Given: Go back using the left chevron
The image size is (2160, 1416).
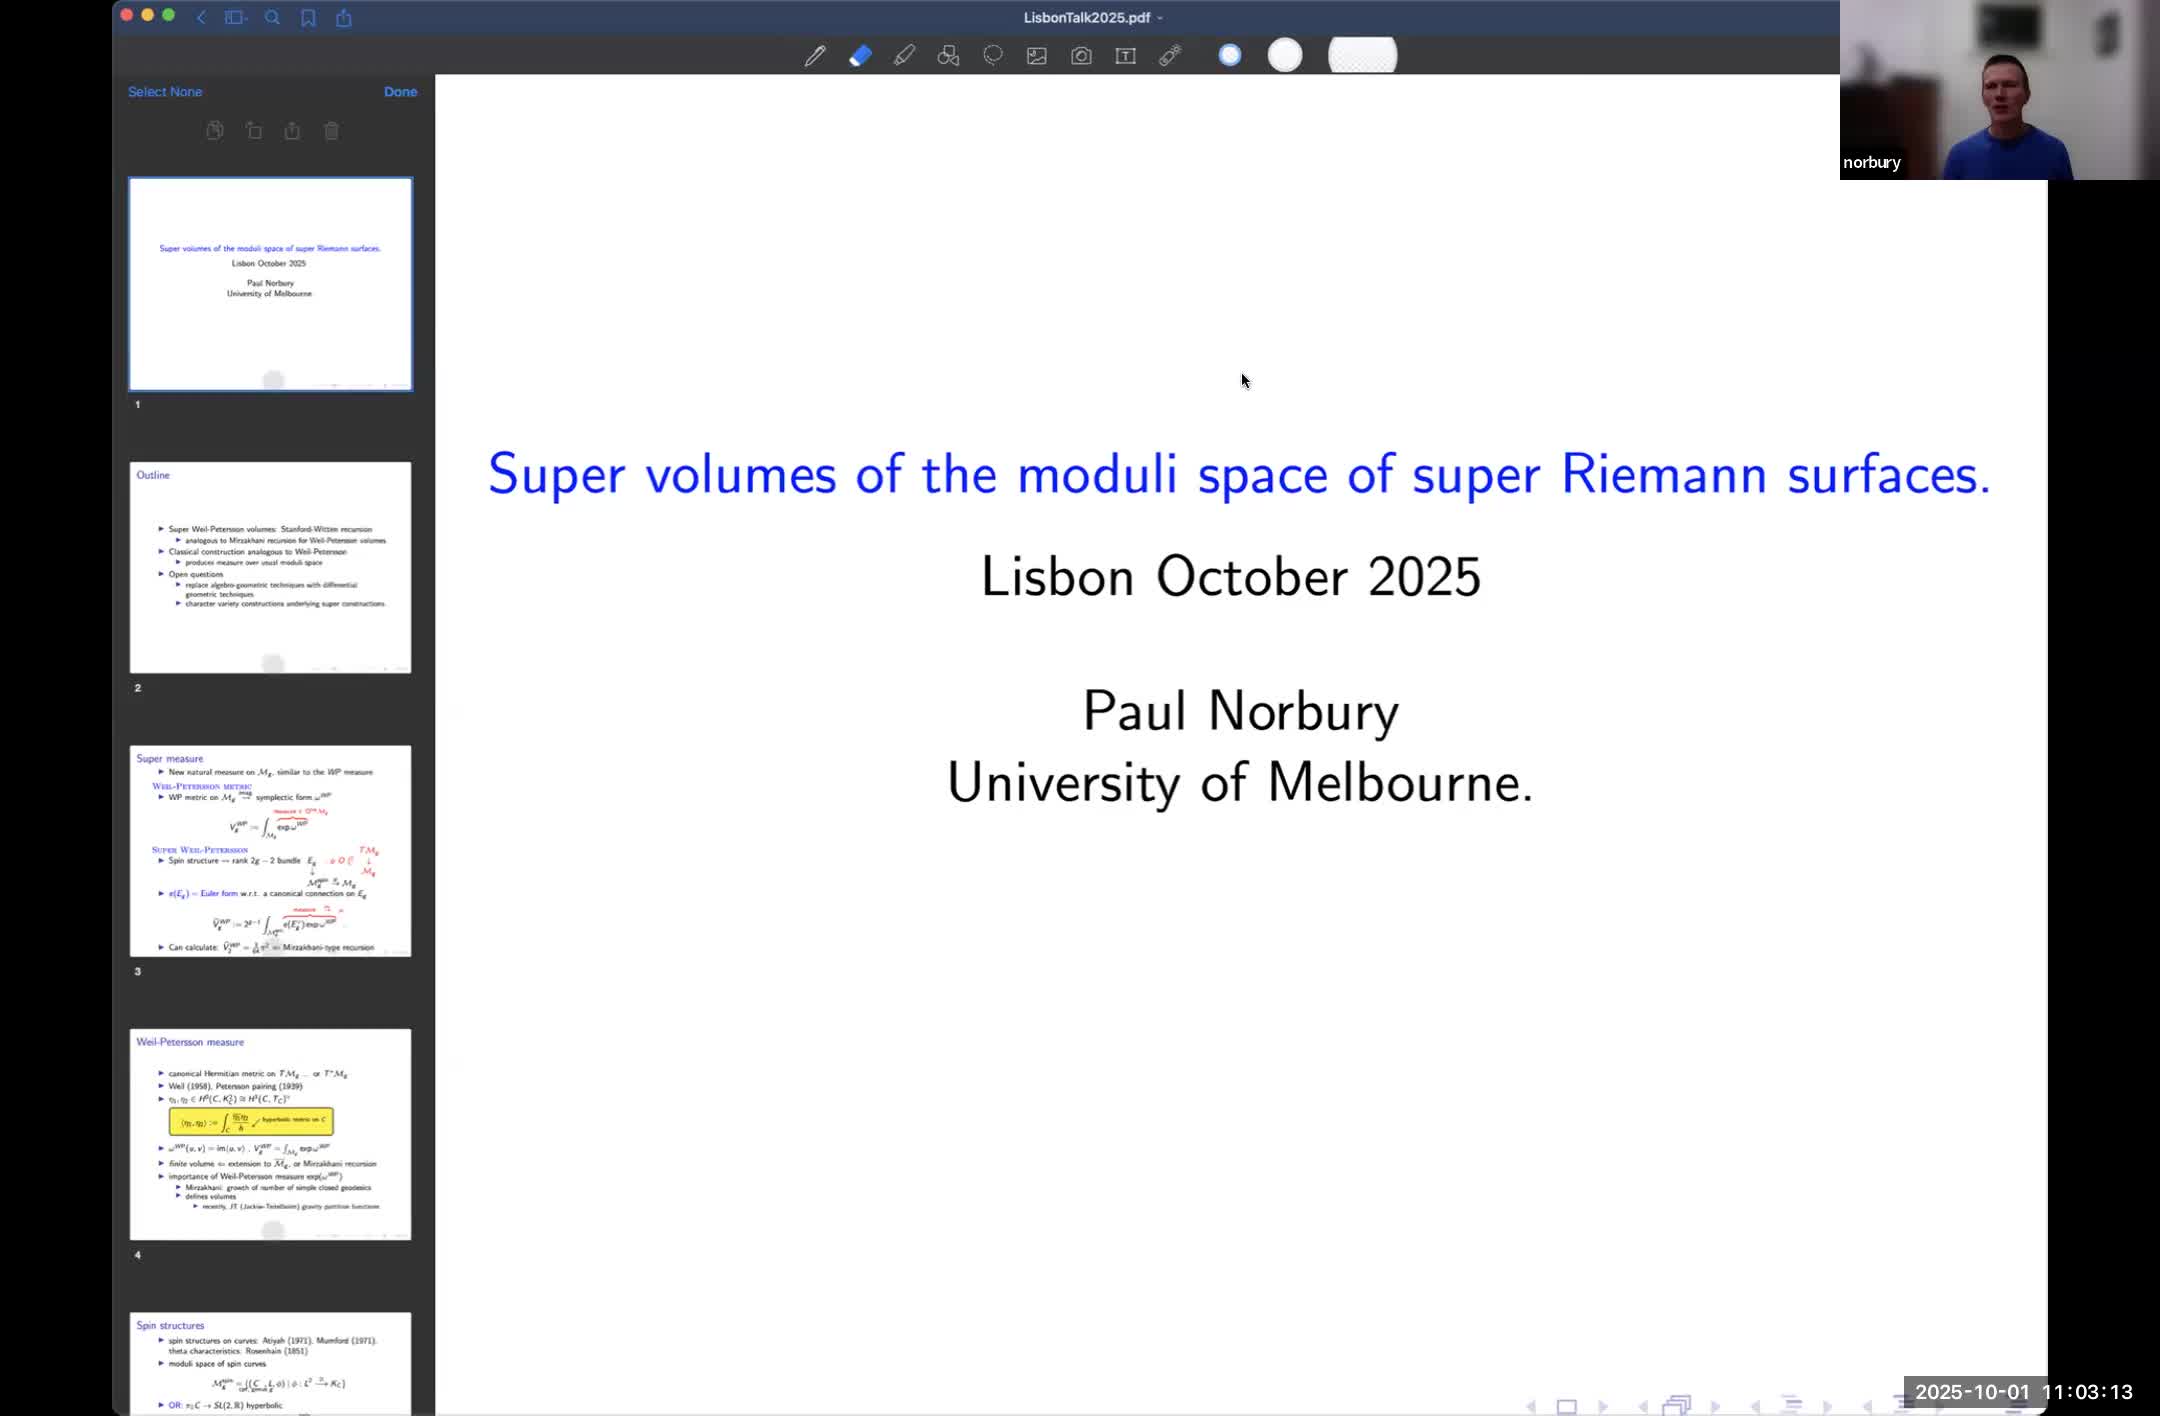Looking at the screenshot, I should (201, 17).
